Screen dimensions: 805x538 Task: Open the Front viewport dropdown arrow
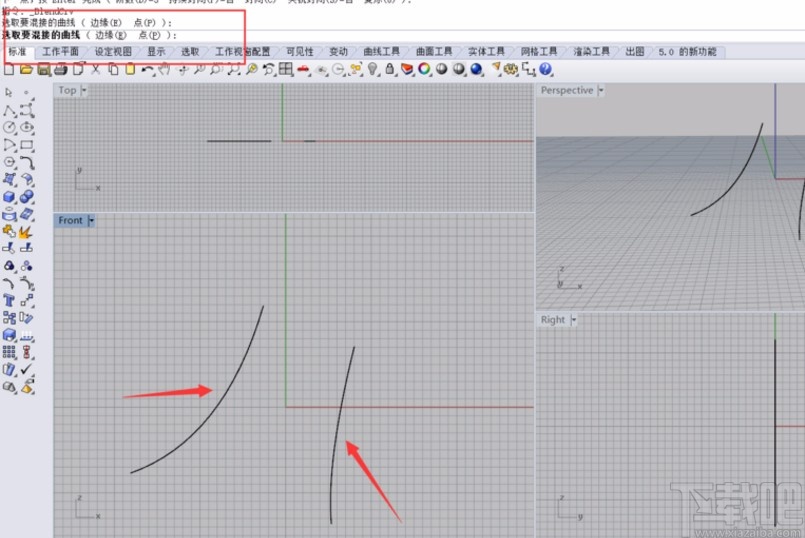91,221
